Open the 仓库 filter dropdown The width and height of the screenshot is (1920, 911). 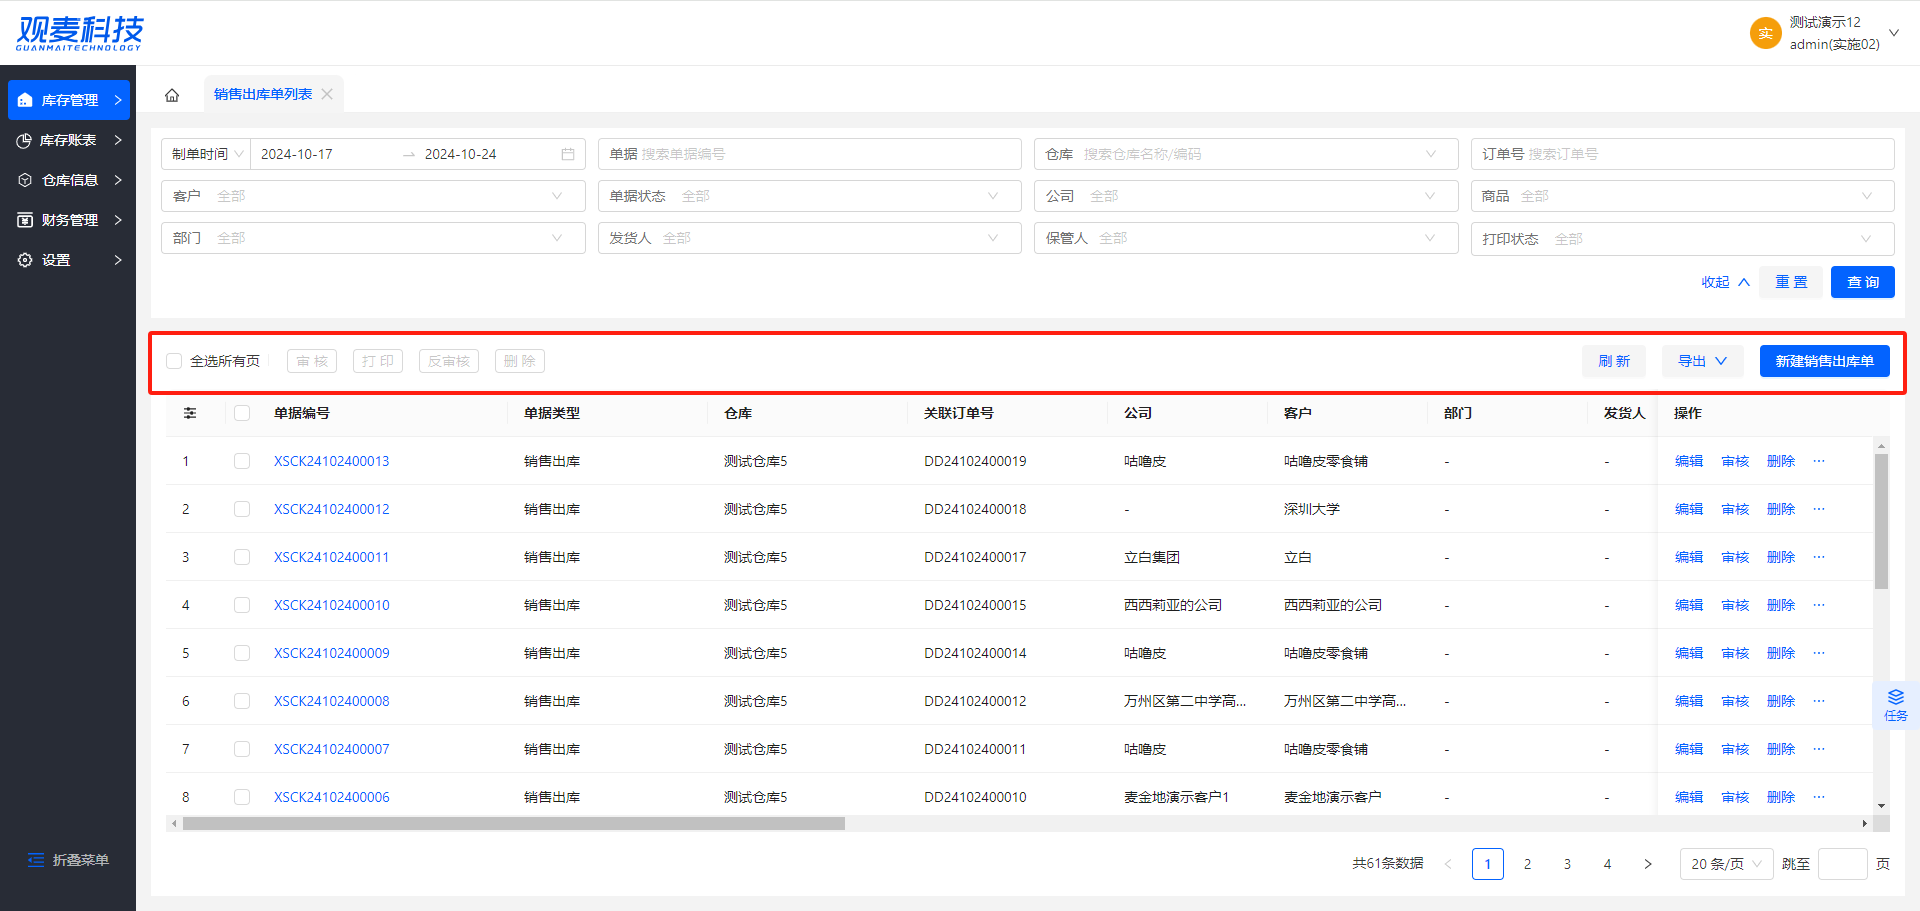click(1246, 154)
